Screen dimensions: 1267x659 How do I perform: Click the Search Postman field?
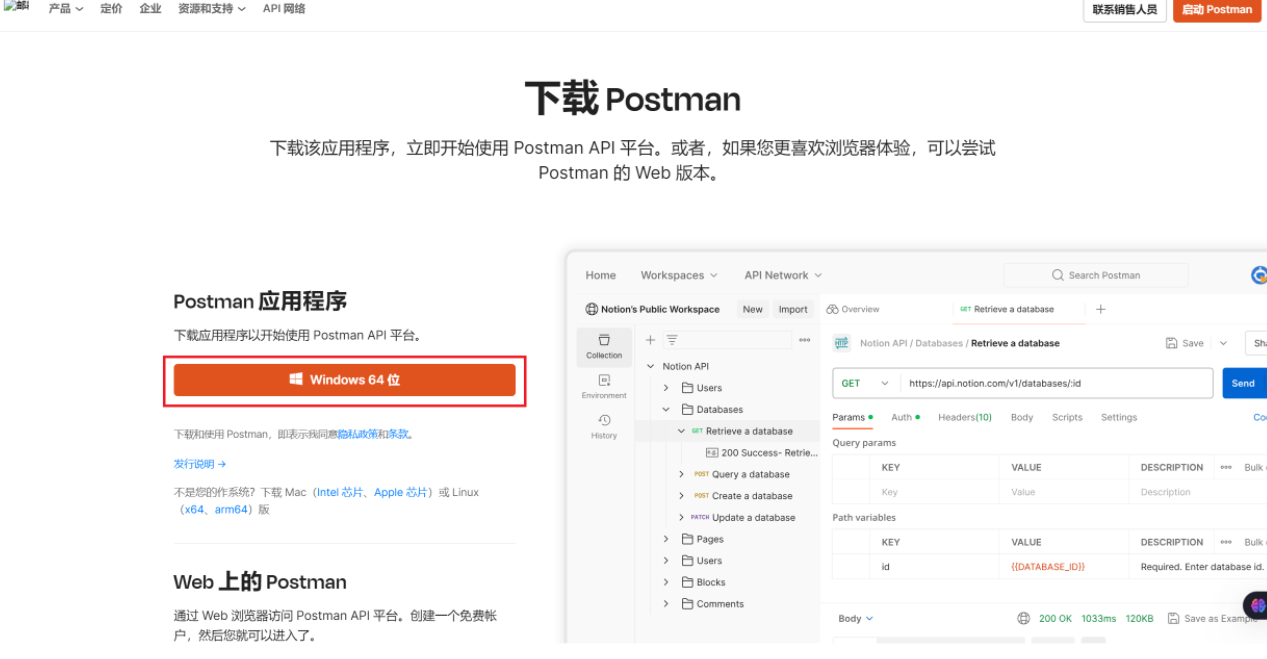(1096, 275)
